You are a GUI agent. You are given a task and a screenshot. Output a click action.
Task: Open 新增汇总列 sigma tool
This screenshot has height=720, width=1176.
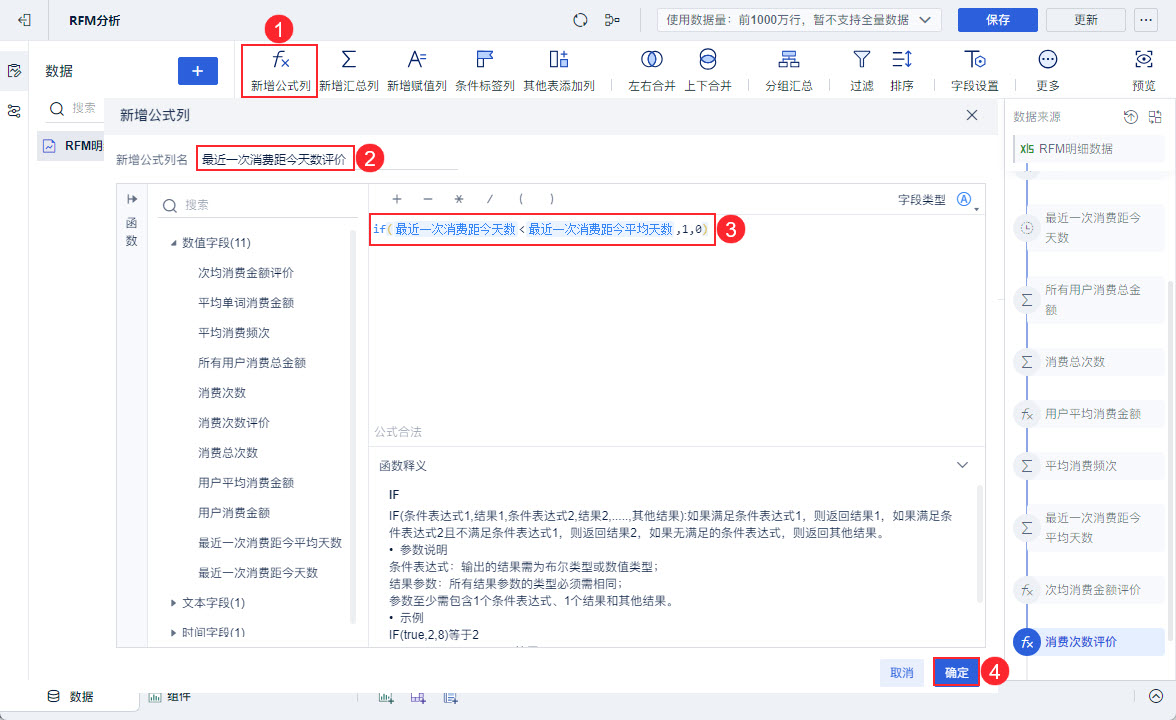click(x=349, y=60)
